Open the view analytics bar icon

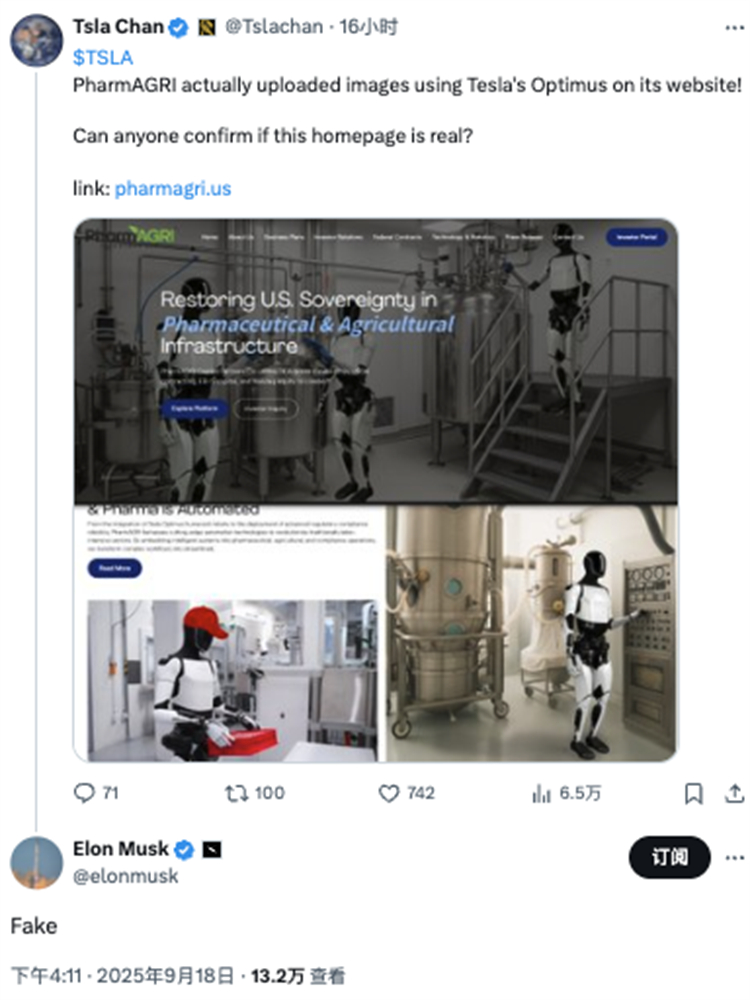tap(542, 793)
